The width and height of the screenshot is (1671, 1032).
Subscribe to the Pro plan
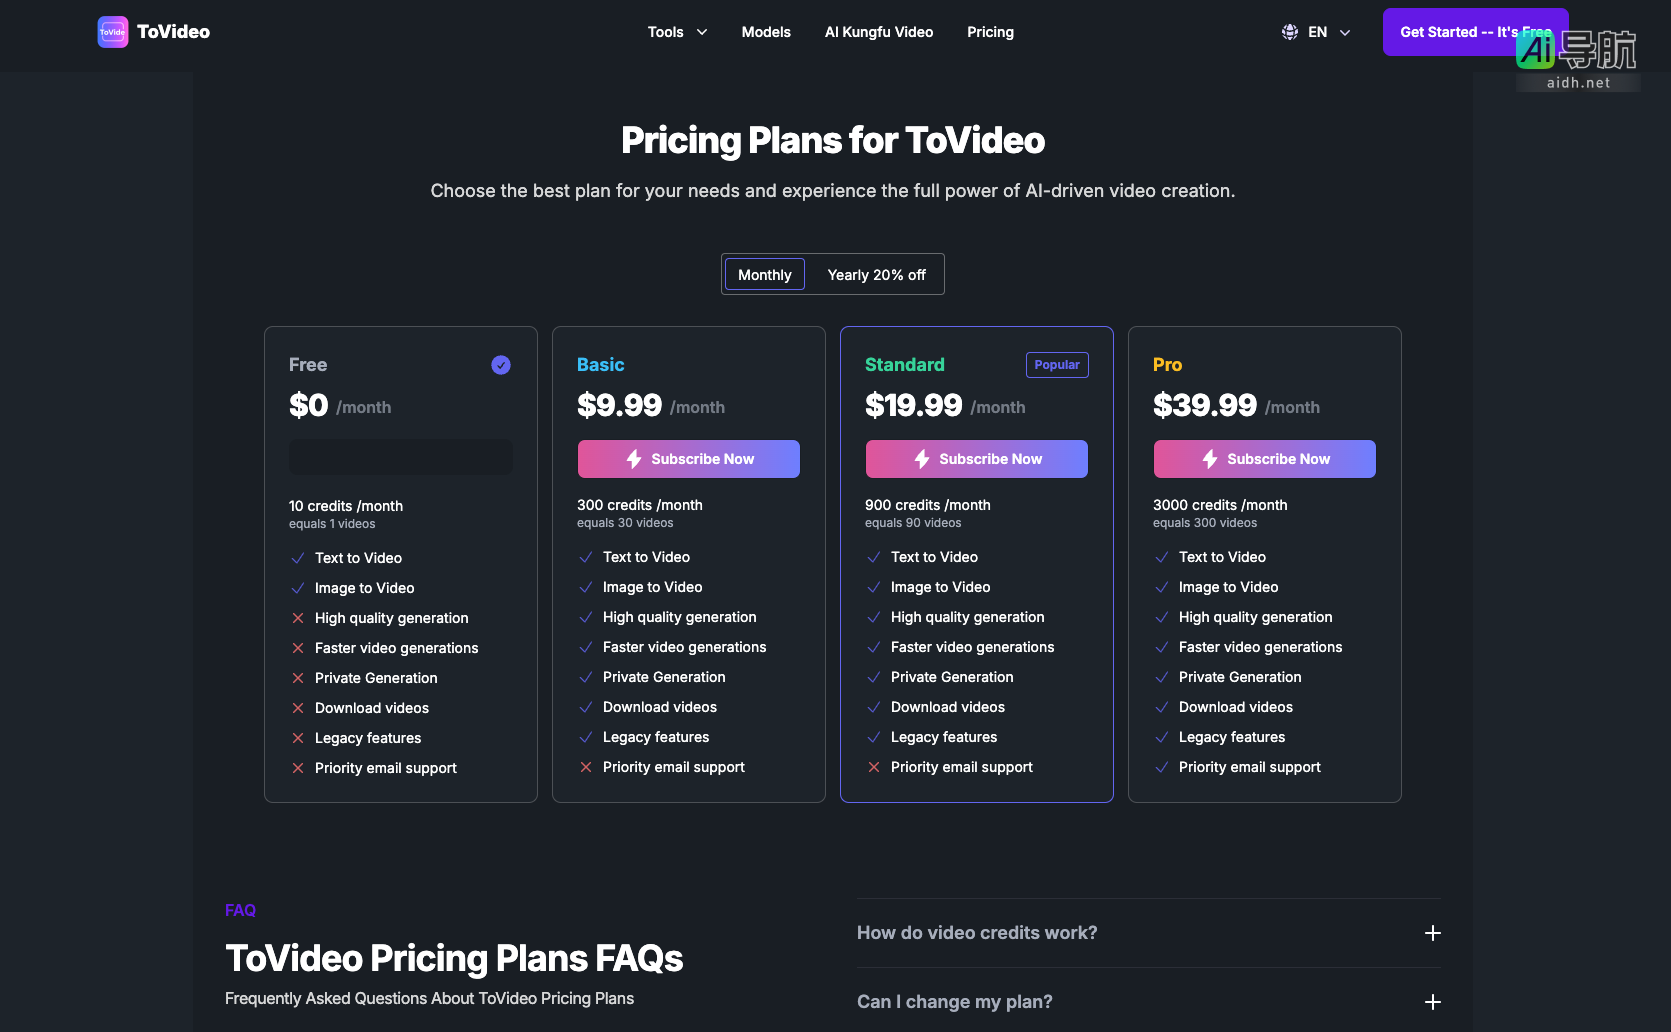(x=1265, y=459)
